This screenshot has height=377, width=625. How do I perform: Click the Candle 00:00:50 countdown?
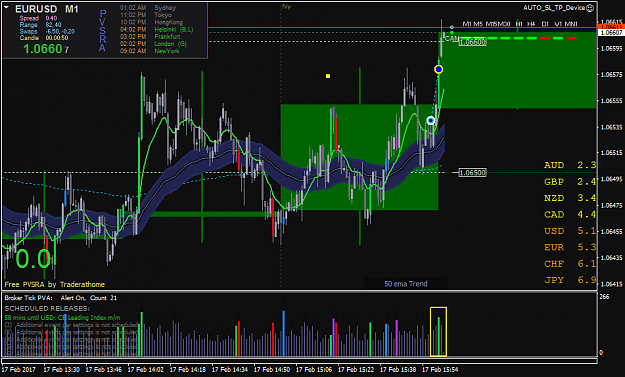[x=57, y=38]
